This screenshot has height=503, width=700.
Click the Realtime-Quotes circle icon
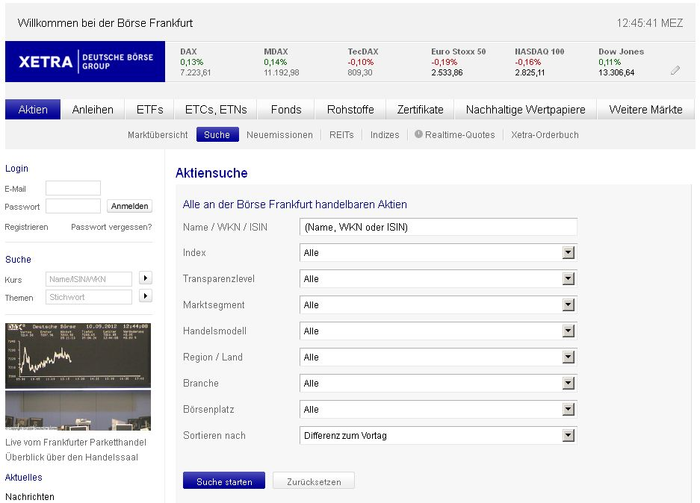[418, 134]
